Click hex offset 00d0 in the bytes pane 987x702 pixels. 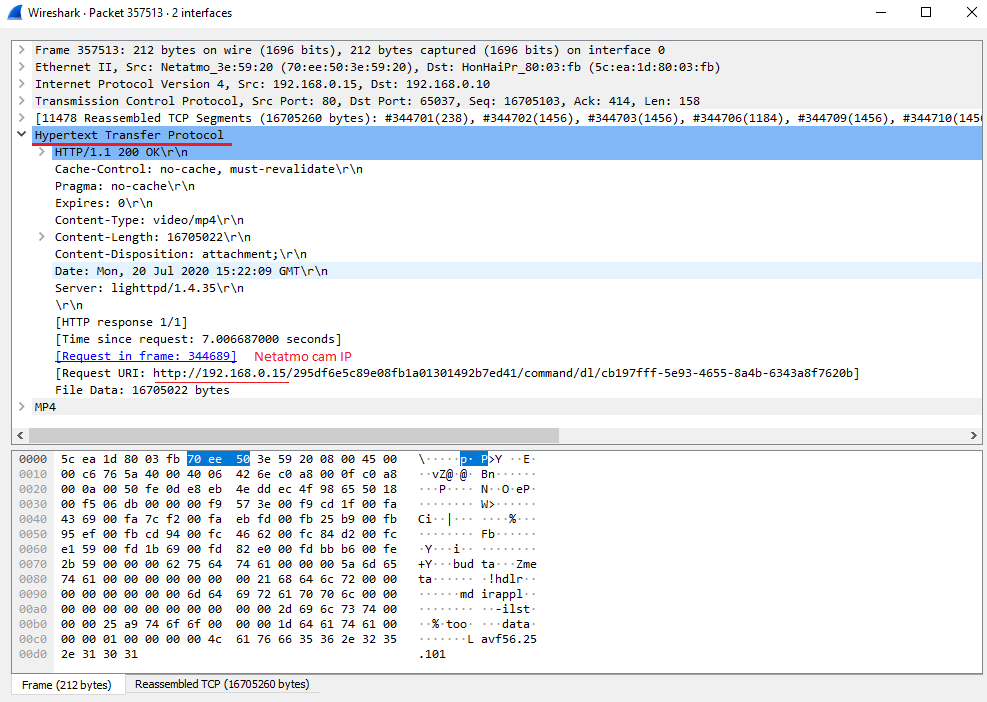(33, 654)
